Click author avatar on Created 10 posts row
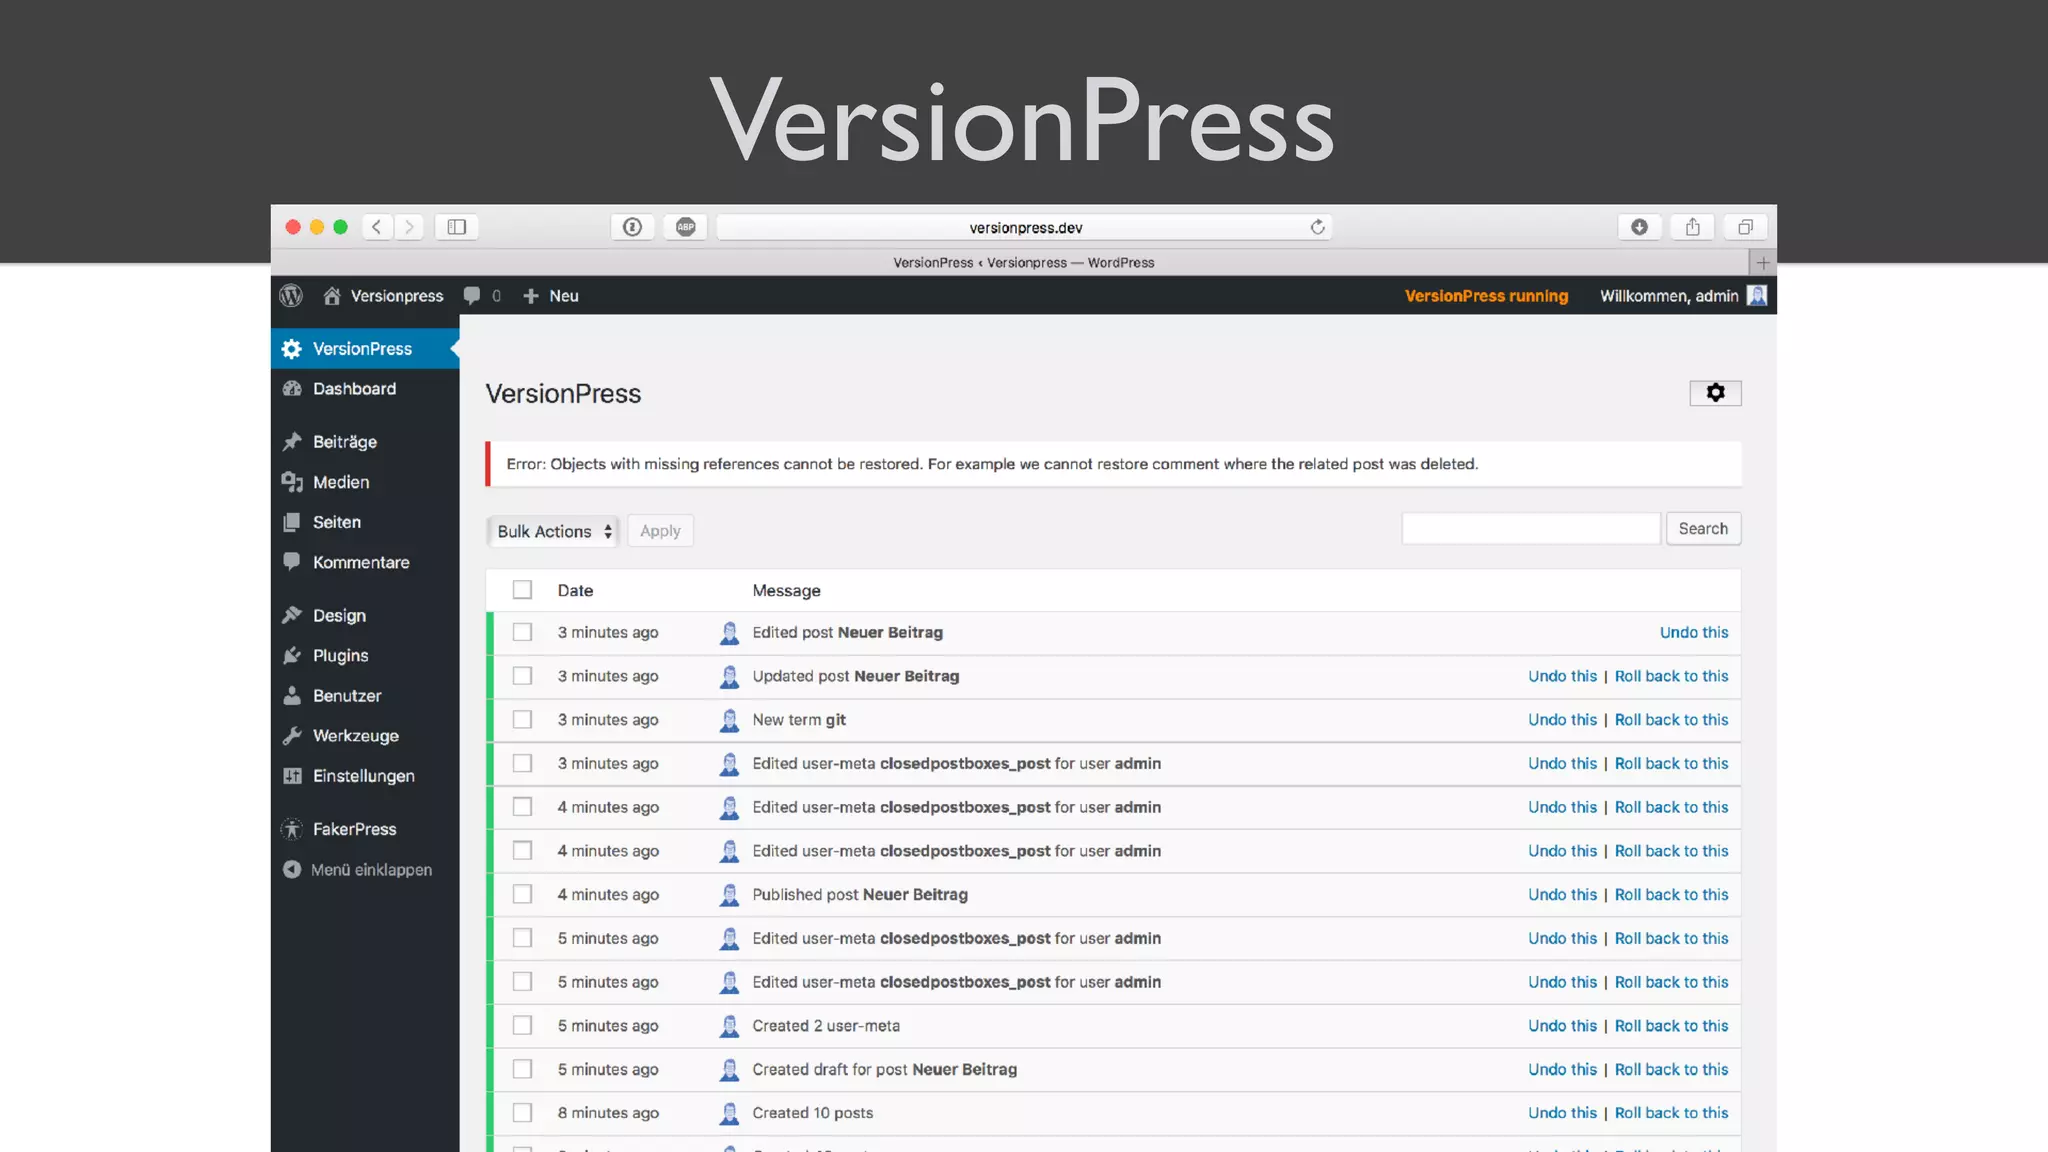 (x=729, y=1113)
